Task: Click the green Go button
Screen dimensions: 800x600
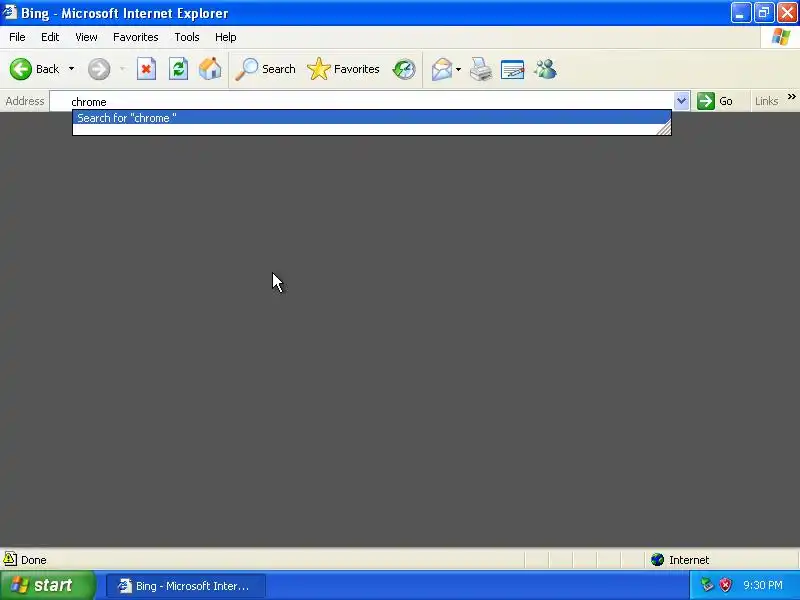Action: click(x=715, y=101)
